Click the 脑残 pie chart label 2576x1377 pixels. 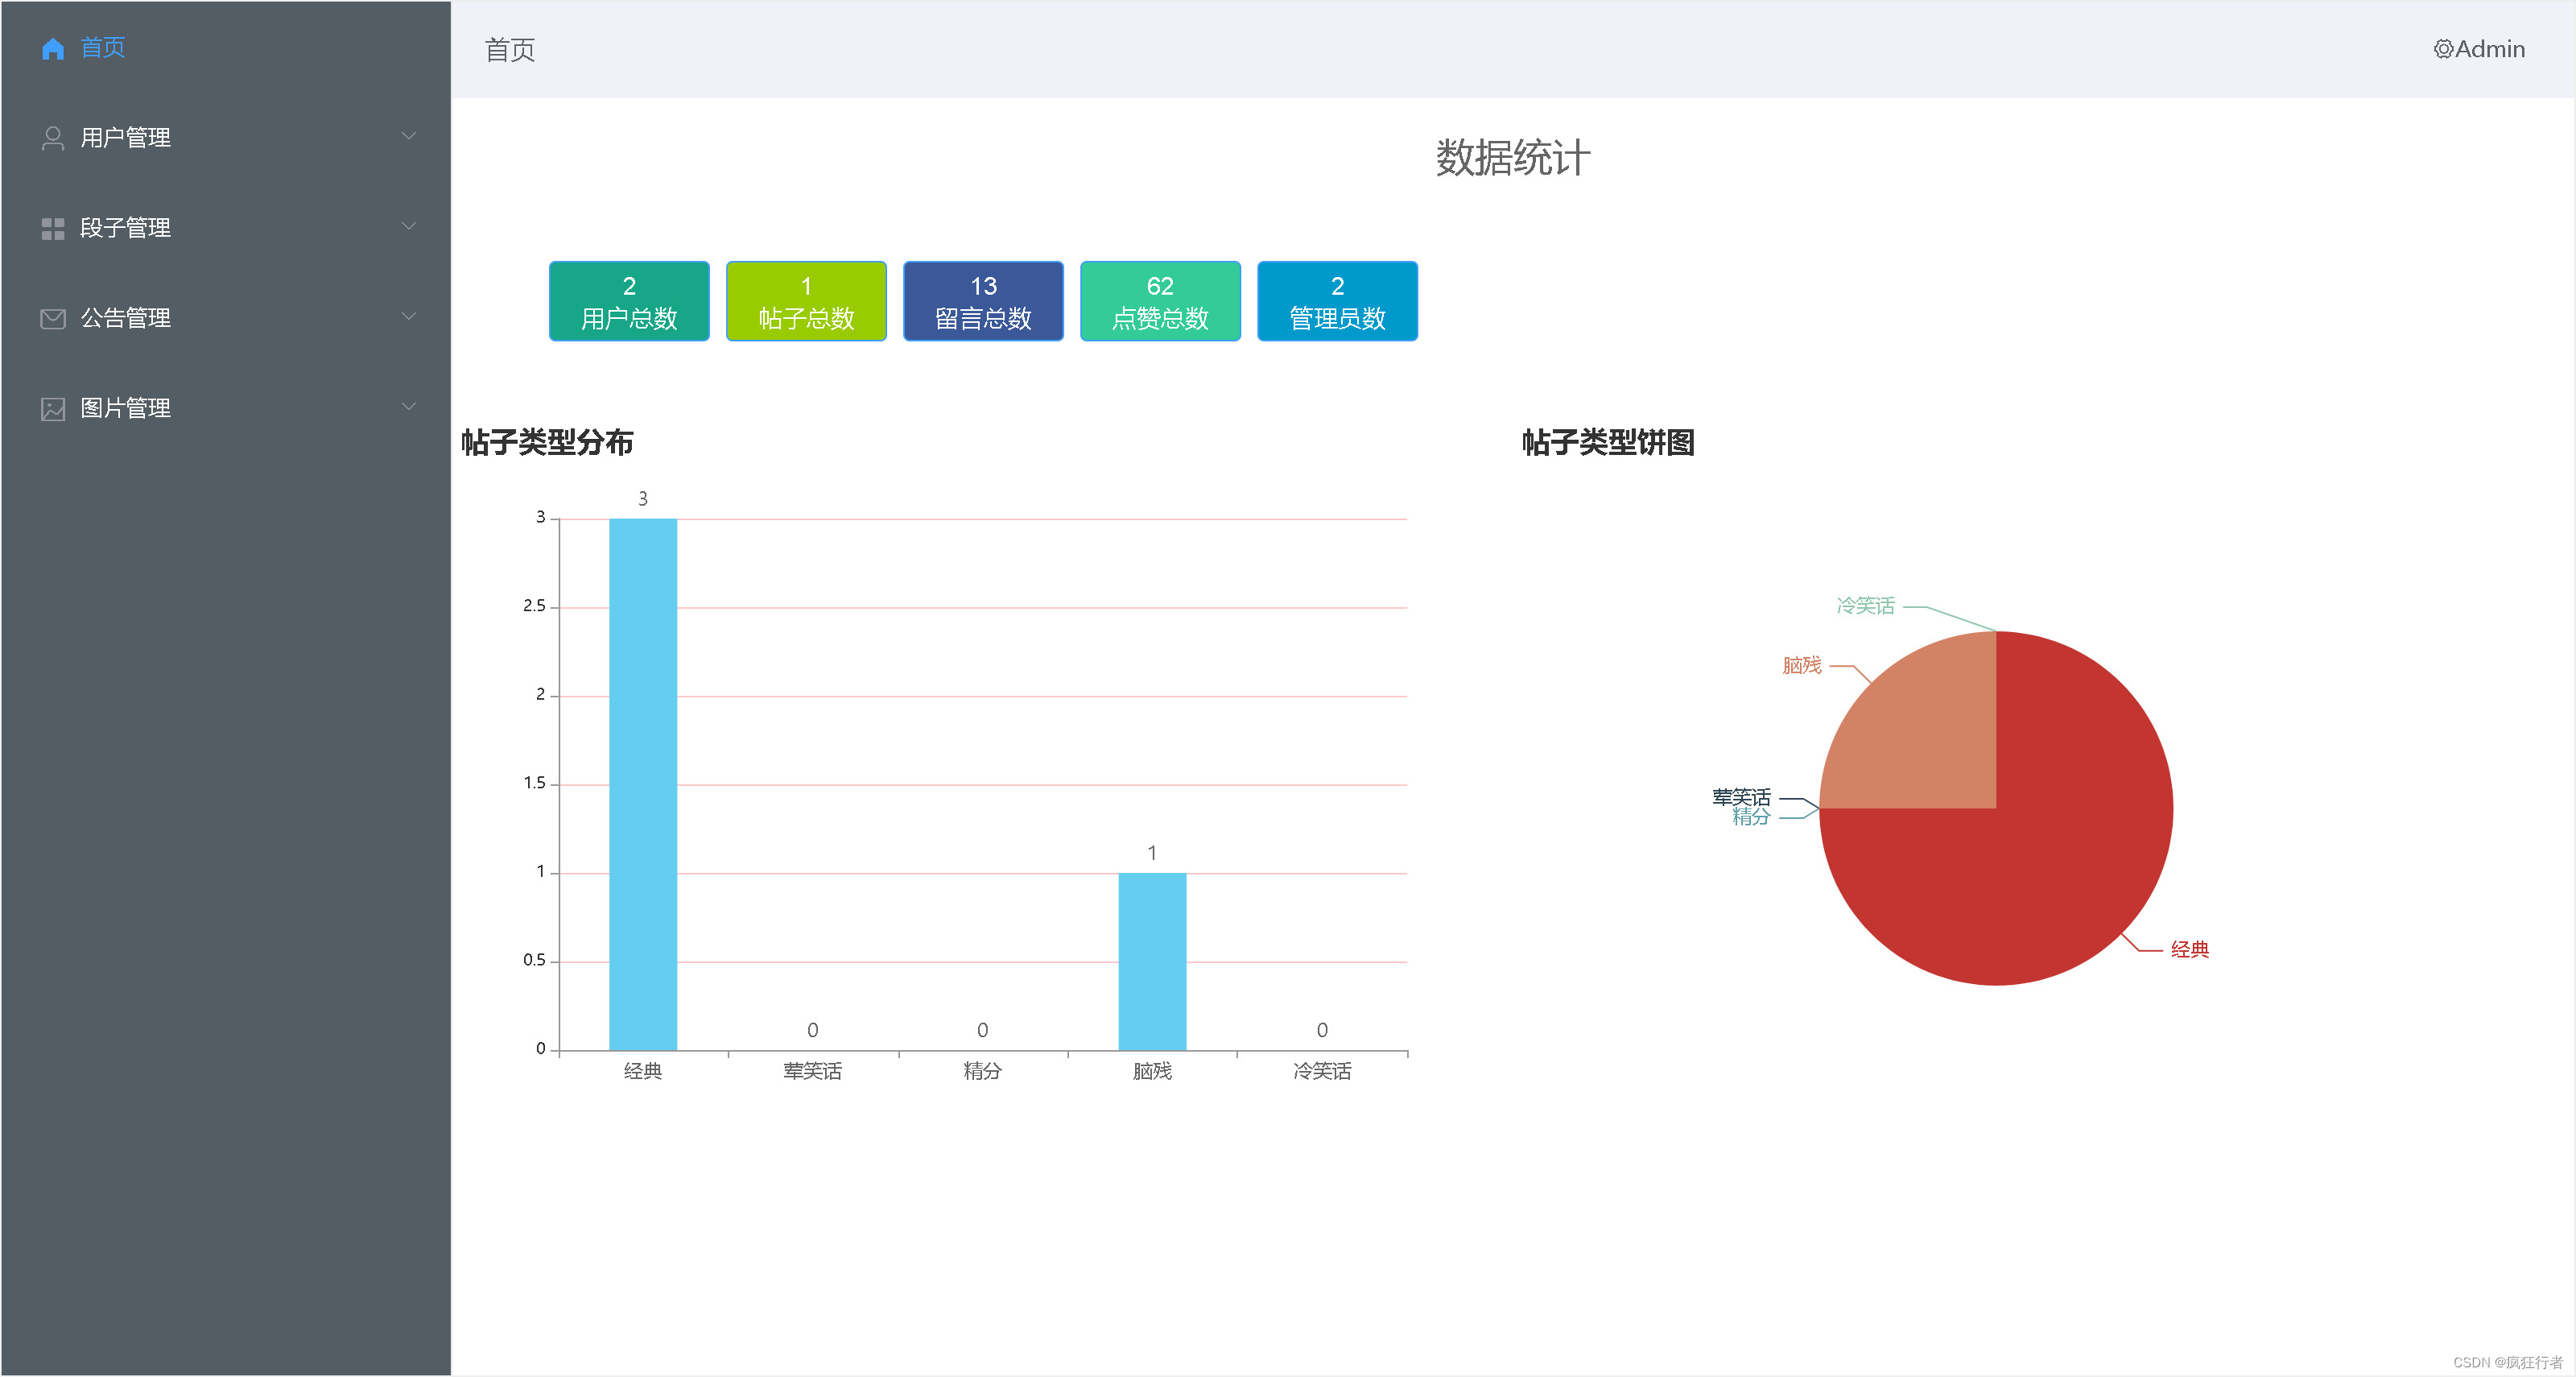(1802, 666)
